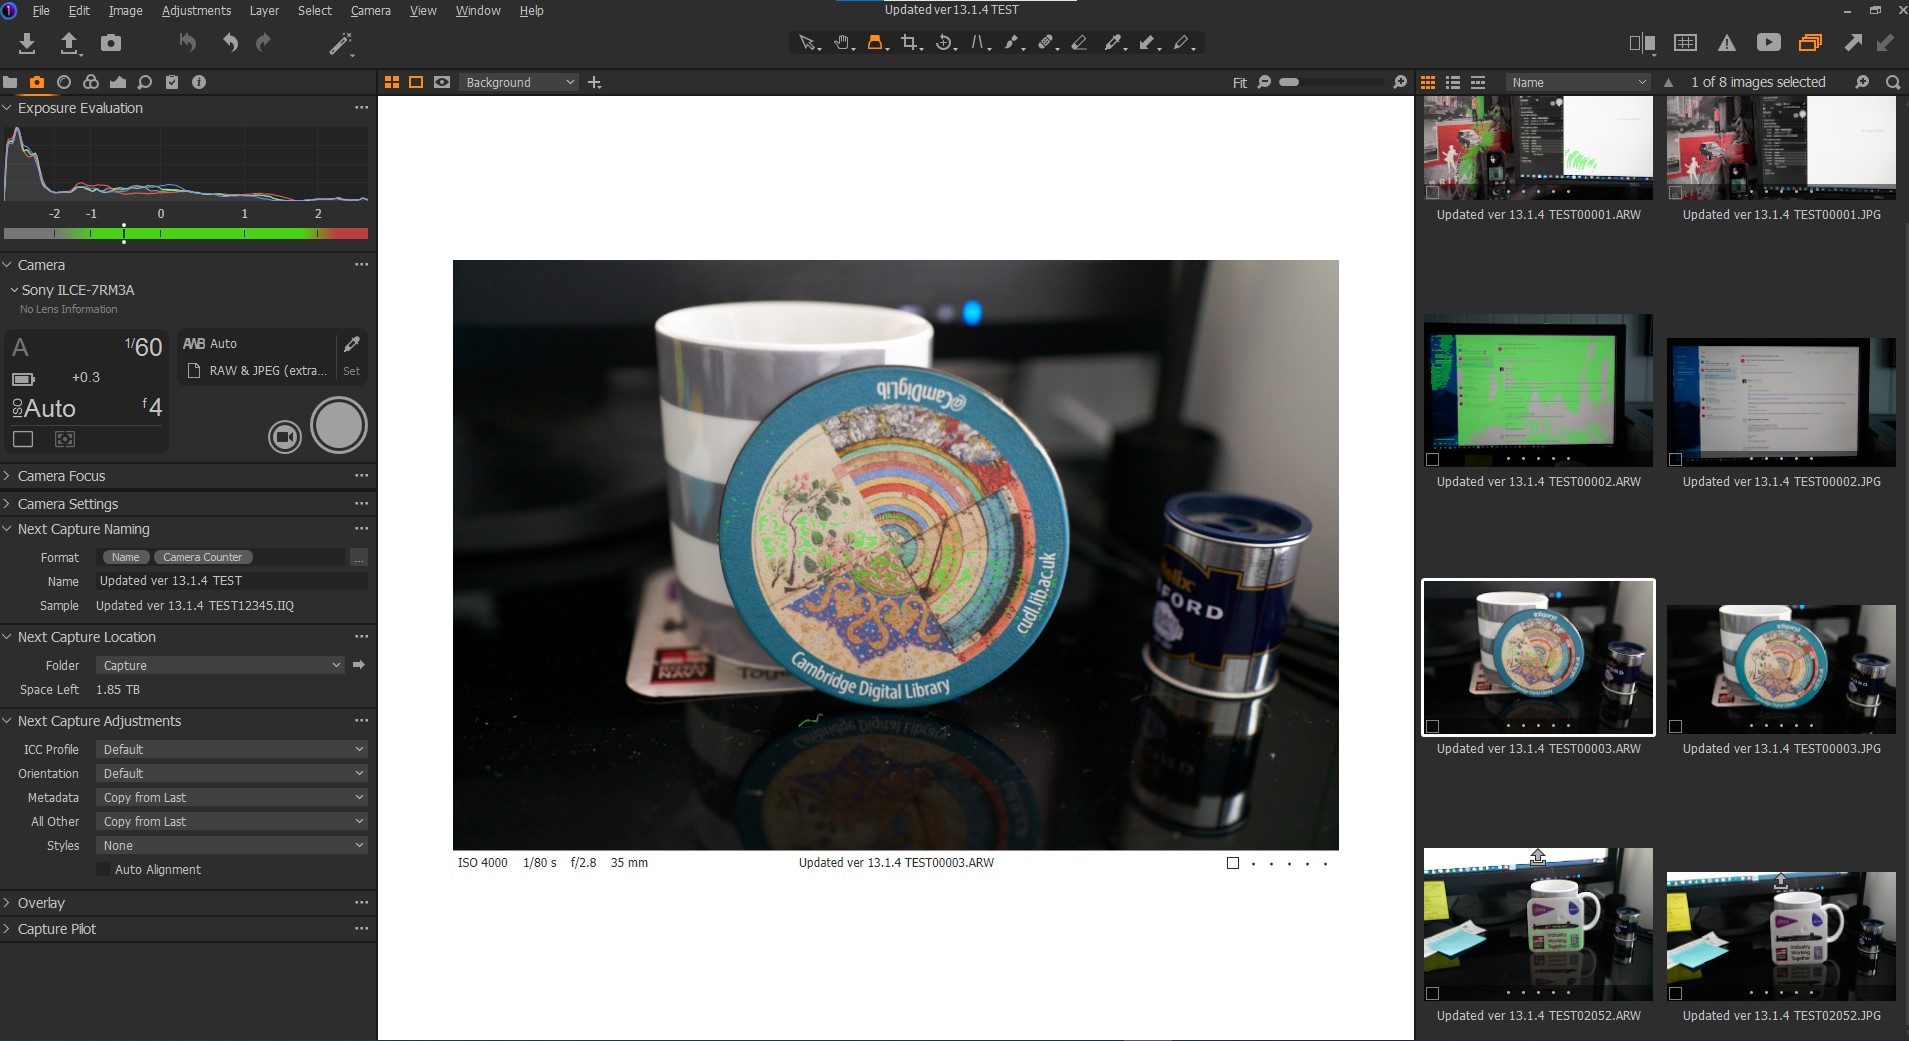This screenshot has width=1909, height=1041.
Task: Toggle the Grid overlay icon
Action: [1685, 43]
